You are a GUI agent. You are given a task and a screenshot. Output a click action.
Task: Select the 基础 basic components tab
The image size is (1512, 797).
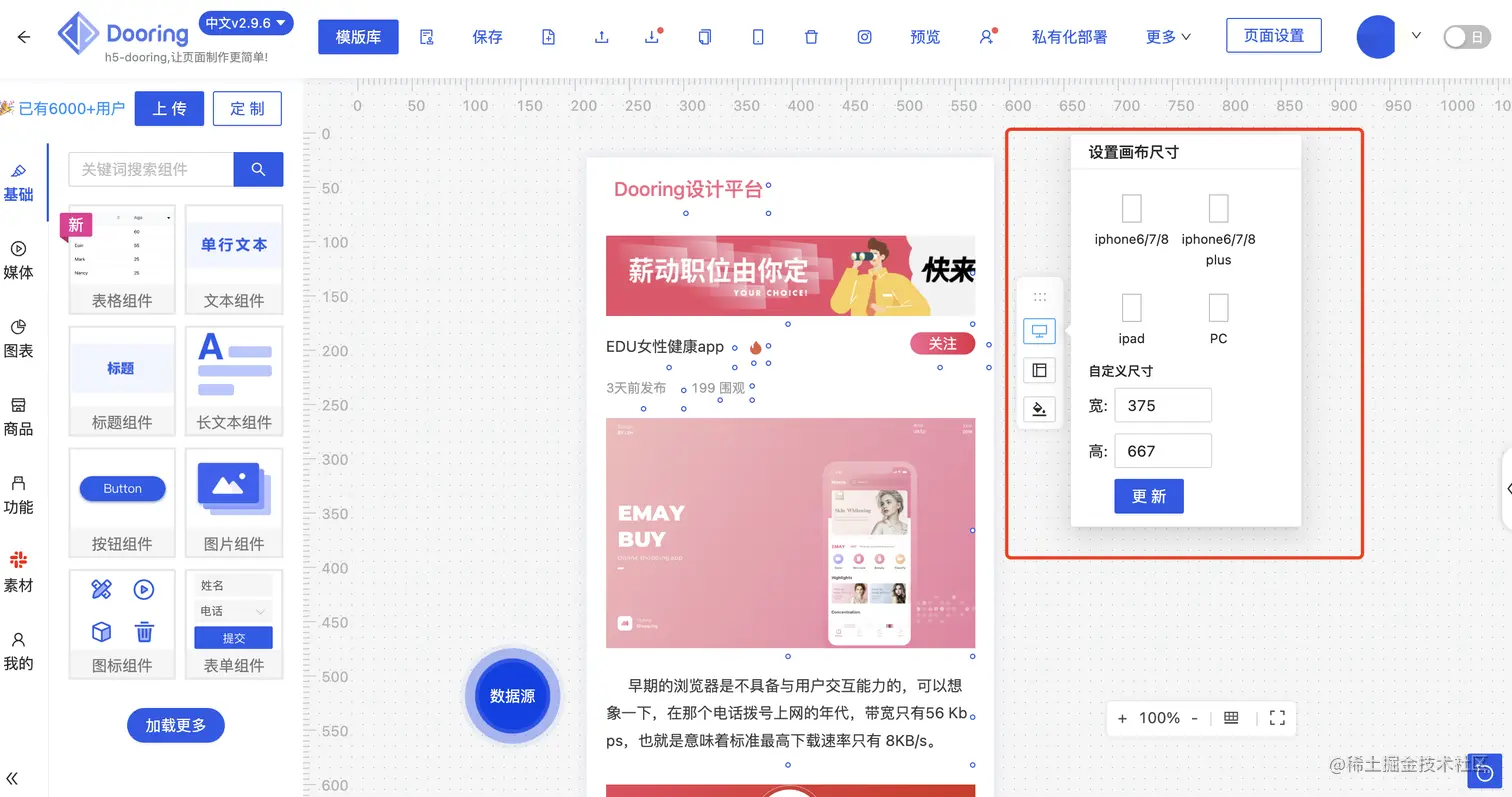(x=18, y=183)
